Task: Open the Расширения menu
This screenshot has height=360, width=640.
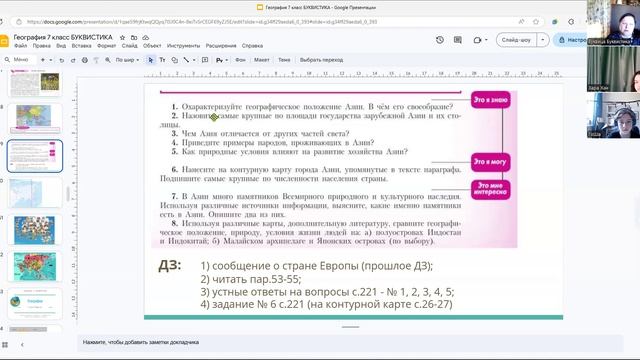Action: 221,46
